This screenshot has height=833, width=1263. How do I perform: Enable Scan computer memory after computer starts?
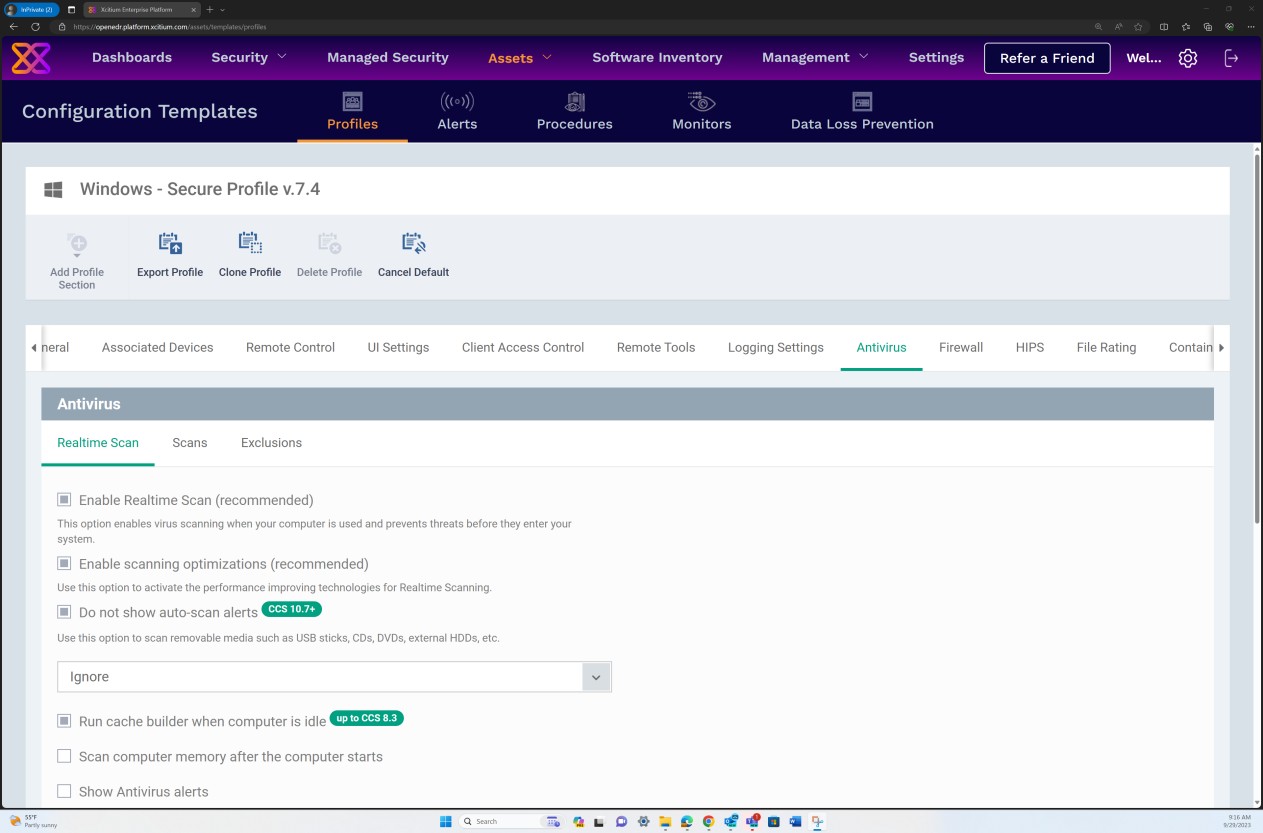click(64, 756)
